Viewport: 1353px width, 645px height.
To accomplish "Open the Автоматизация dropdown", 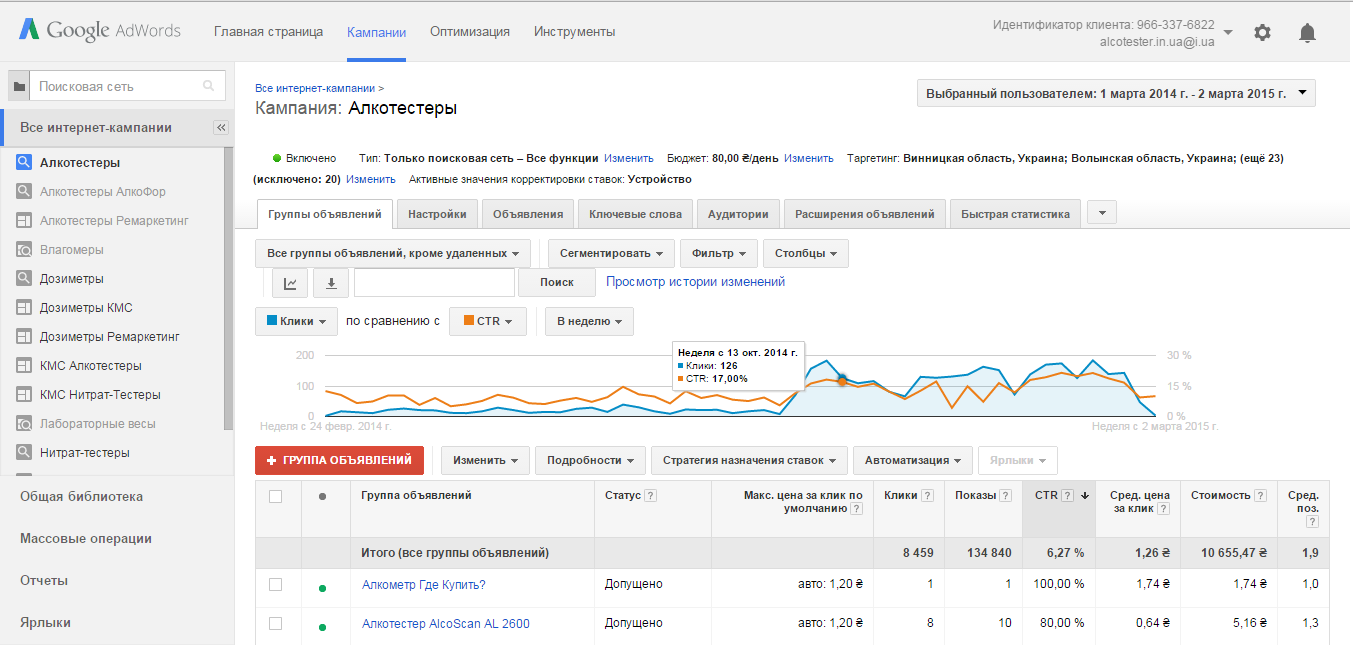I will click(x=913, y=460).
